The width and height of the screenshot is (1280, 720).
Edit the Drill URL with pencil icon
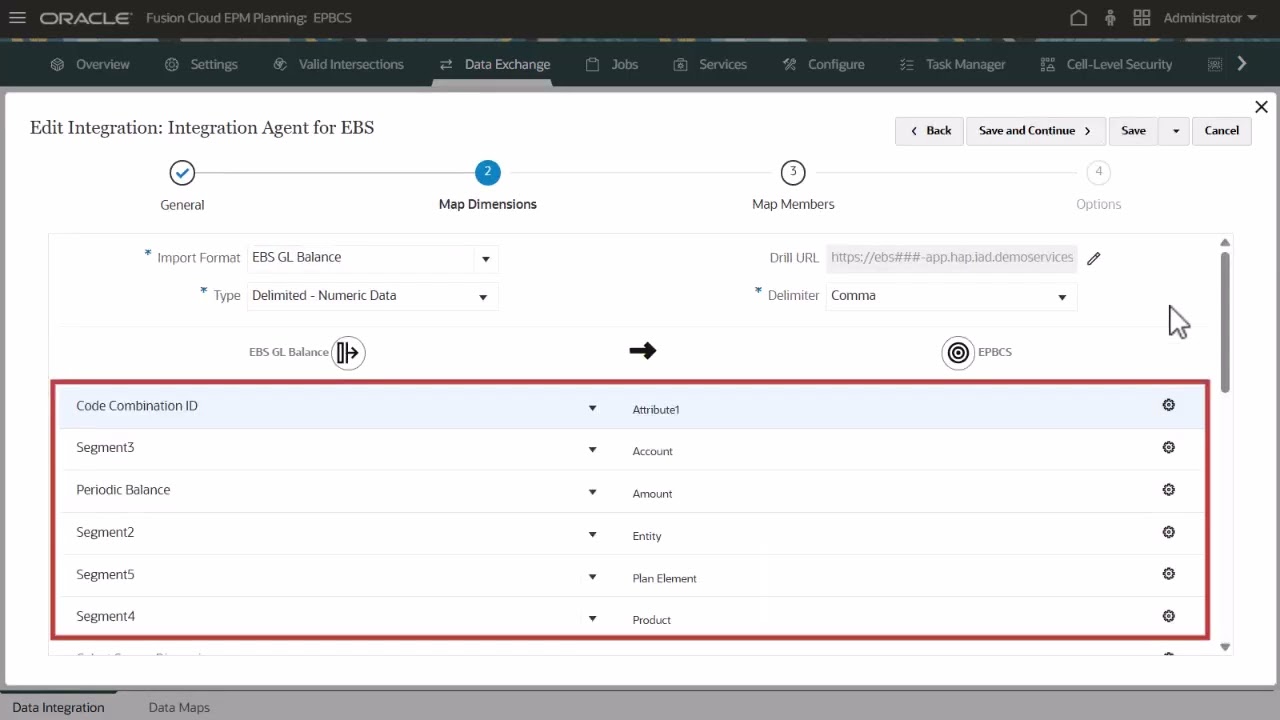click(x=1093, y=258)
